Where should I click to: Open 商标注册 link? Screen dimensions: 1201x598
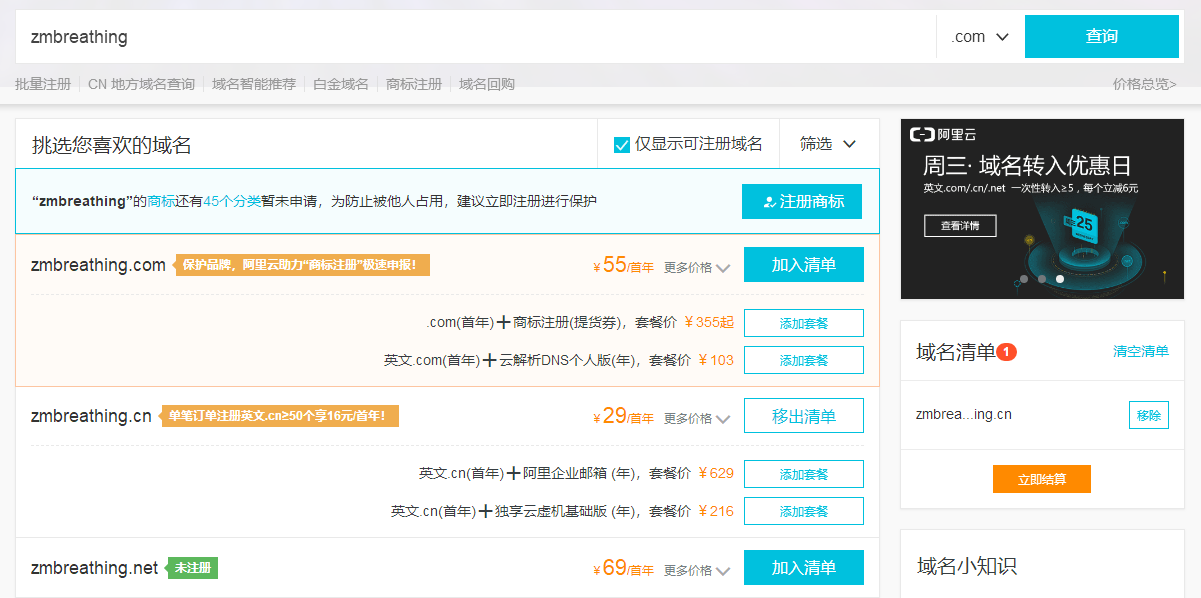point(414,84)
